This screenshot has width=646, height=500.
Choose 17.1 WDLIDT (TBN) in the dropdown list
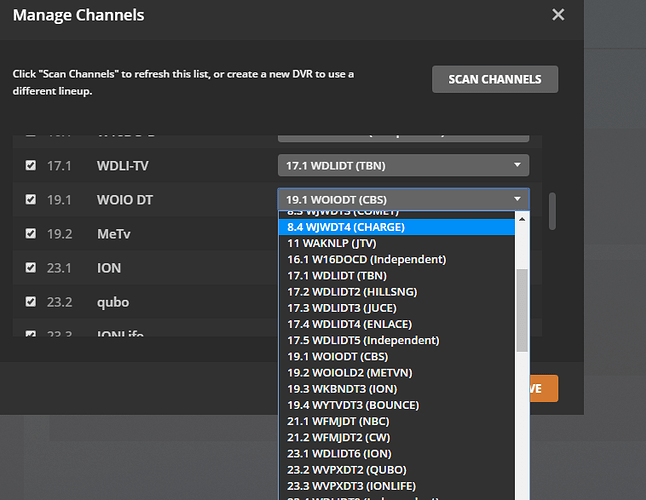[x=397, y=276]
